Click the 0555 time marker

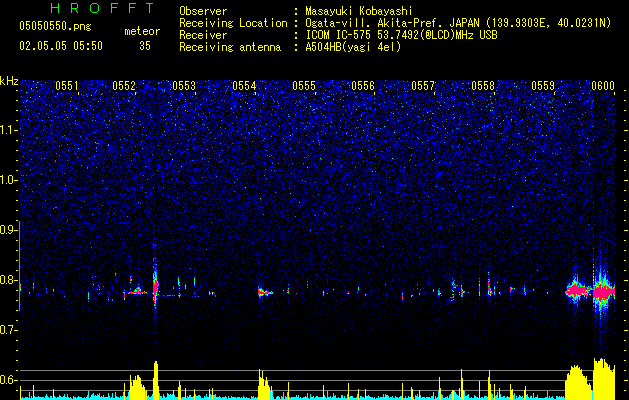304,86
